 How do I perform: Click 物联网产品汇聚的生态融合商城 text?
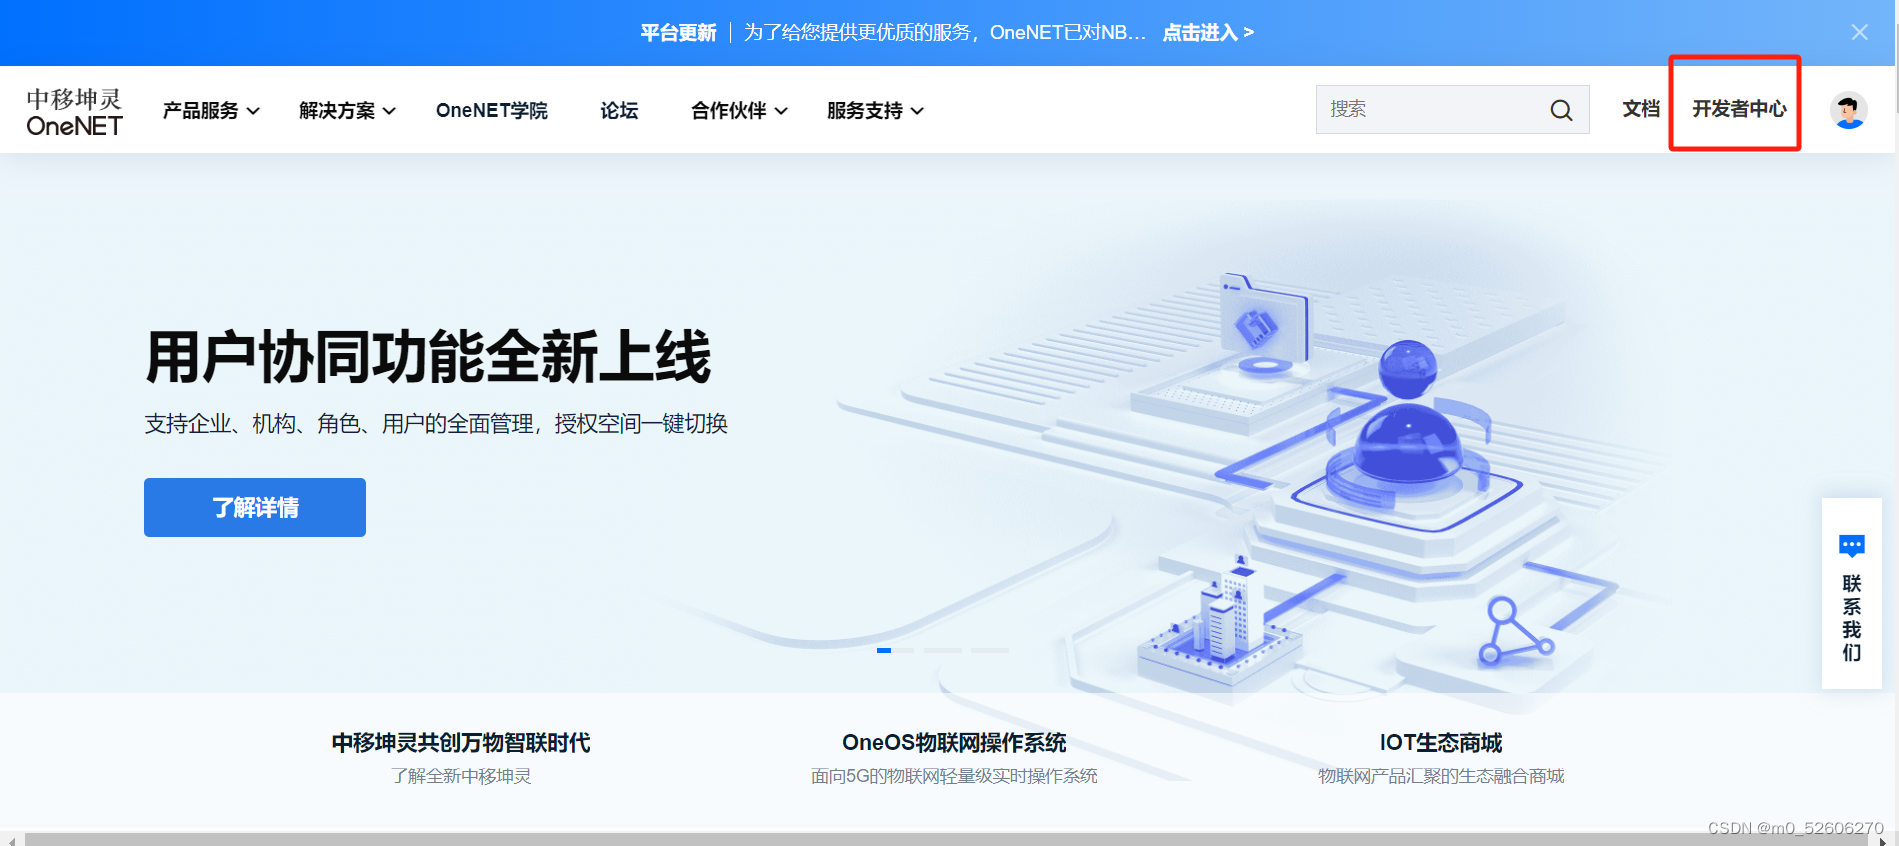click(x=1441, y=776)
